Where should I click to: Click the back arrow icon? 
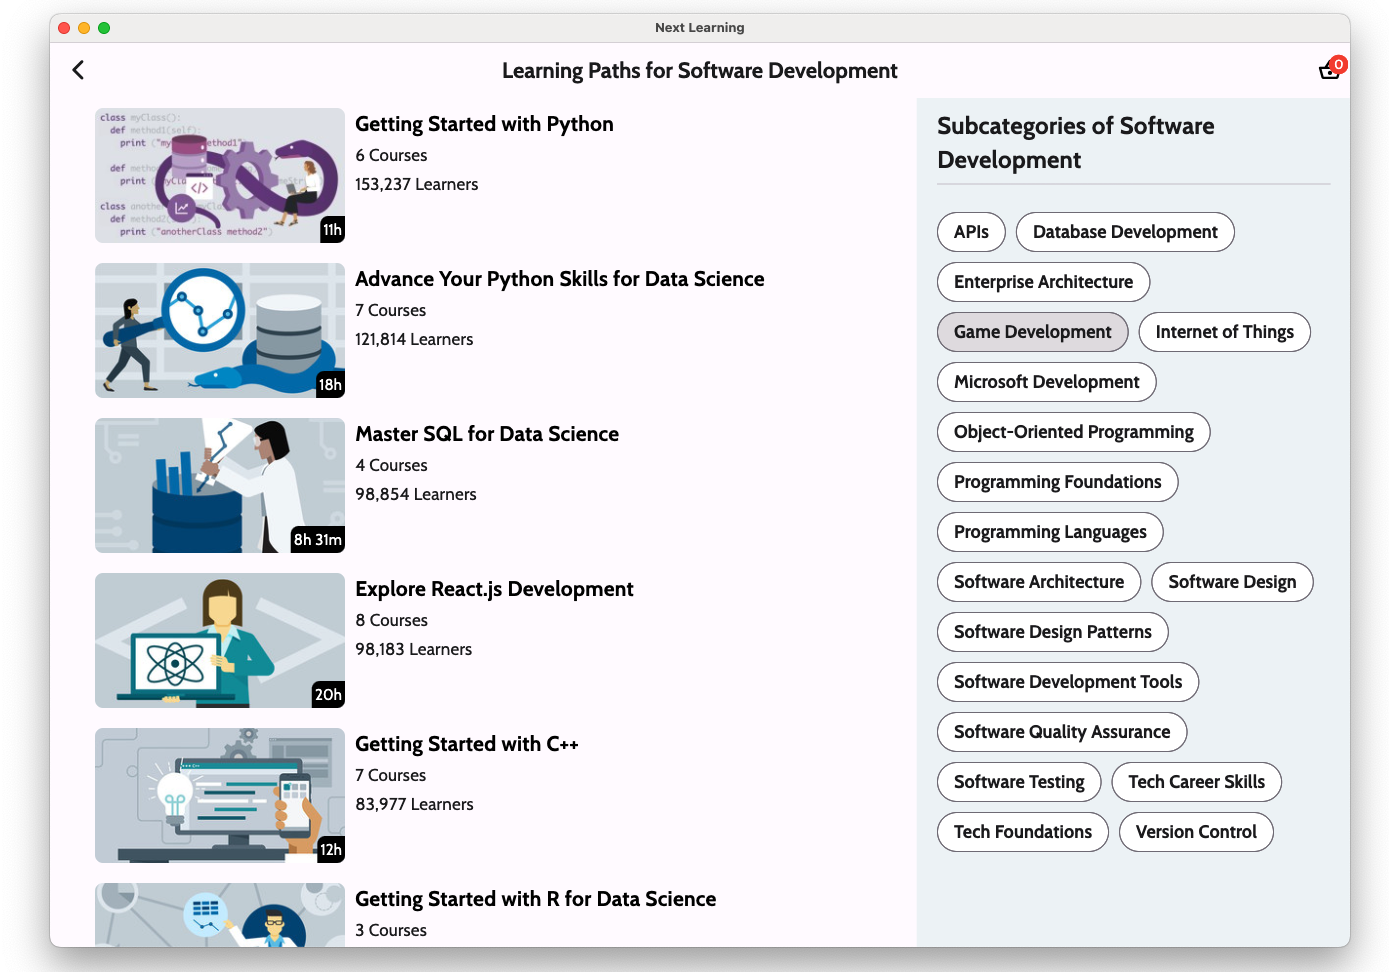[x=78, y=70]
